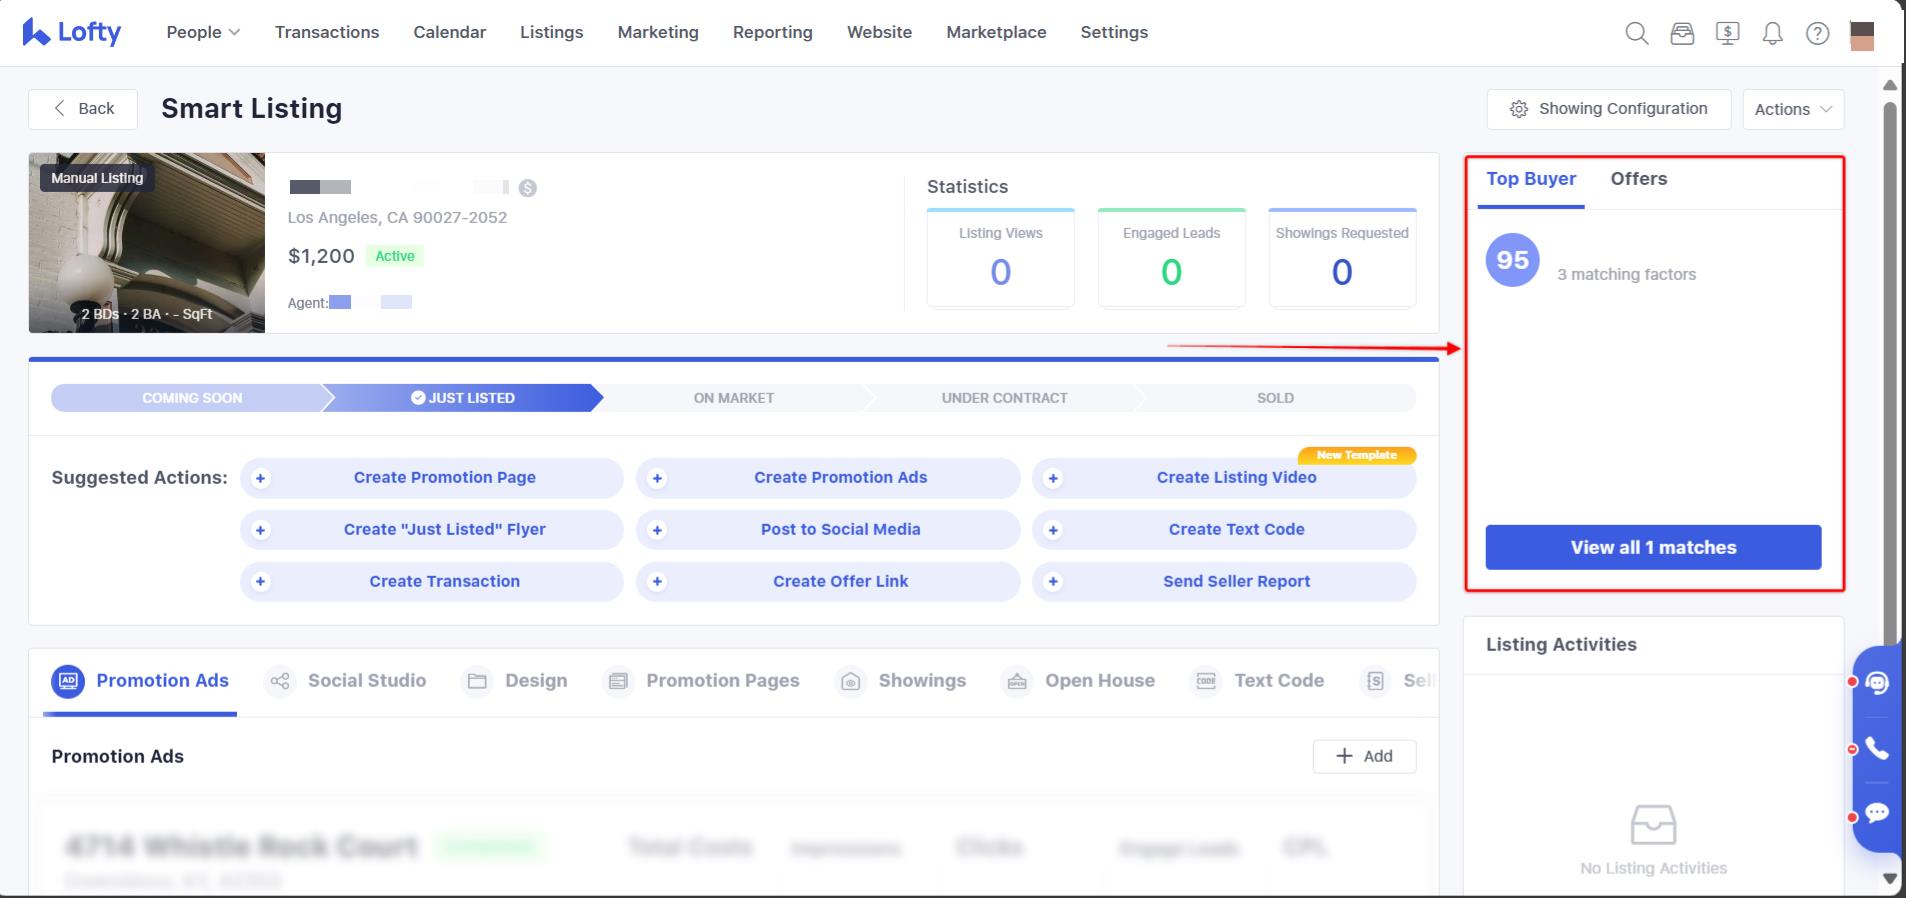Open the notifications bell
Image resolution: width=1906 pixels, height=898 pixels.
(x=1772, y=33)
